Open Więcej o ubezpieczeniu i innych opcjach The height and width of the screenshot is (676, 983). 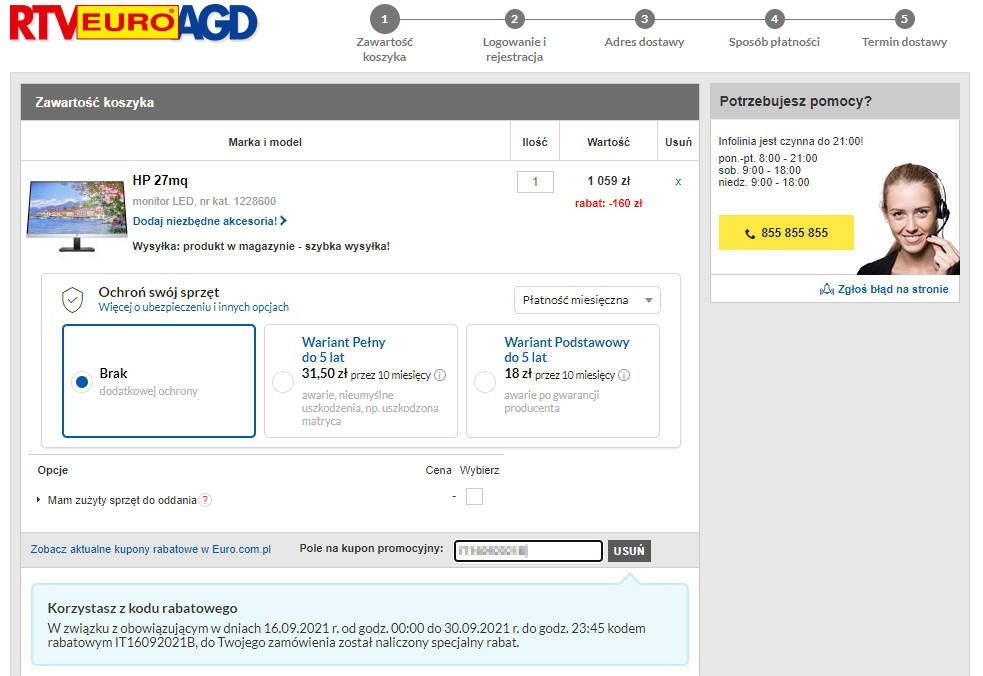click(x=194, y=307)
